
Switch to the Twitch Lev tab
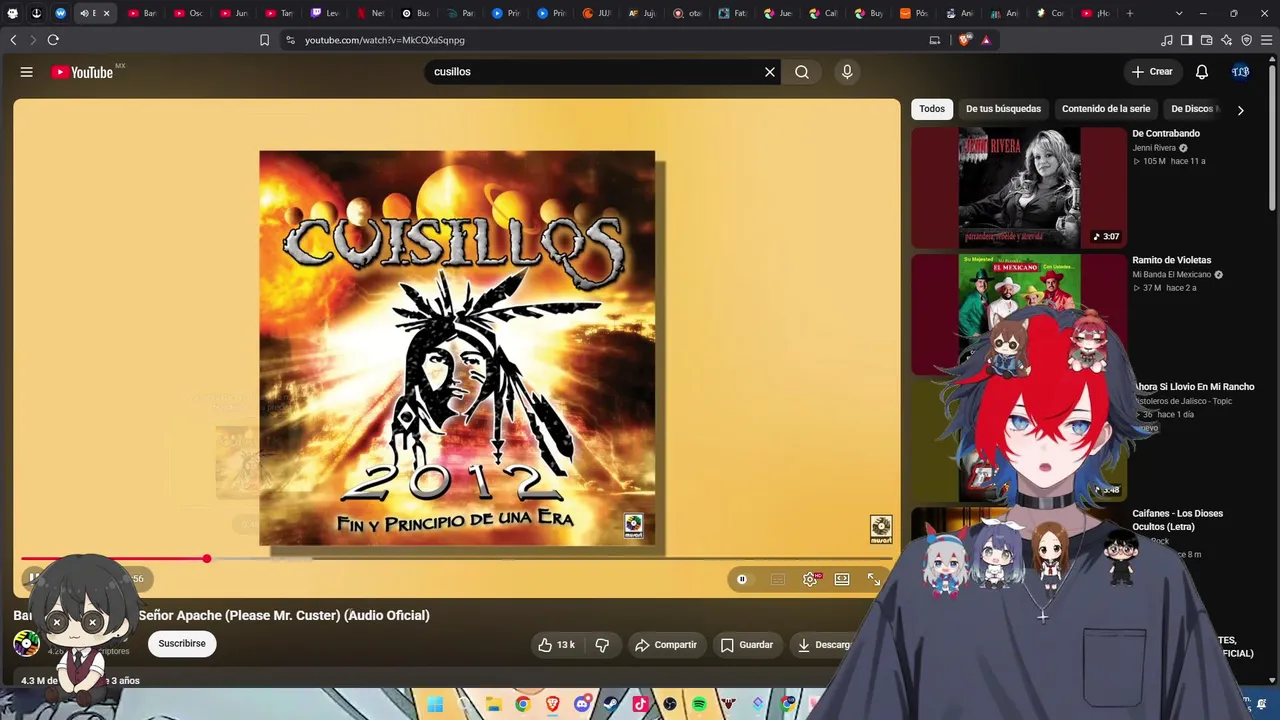coord(325,13)
